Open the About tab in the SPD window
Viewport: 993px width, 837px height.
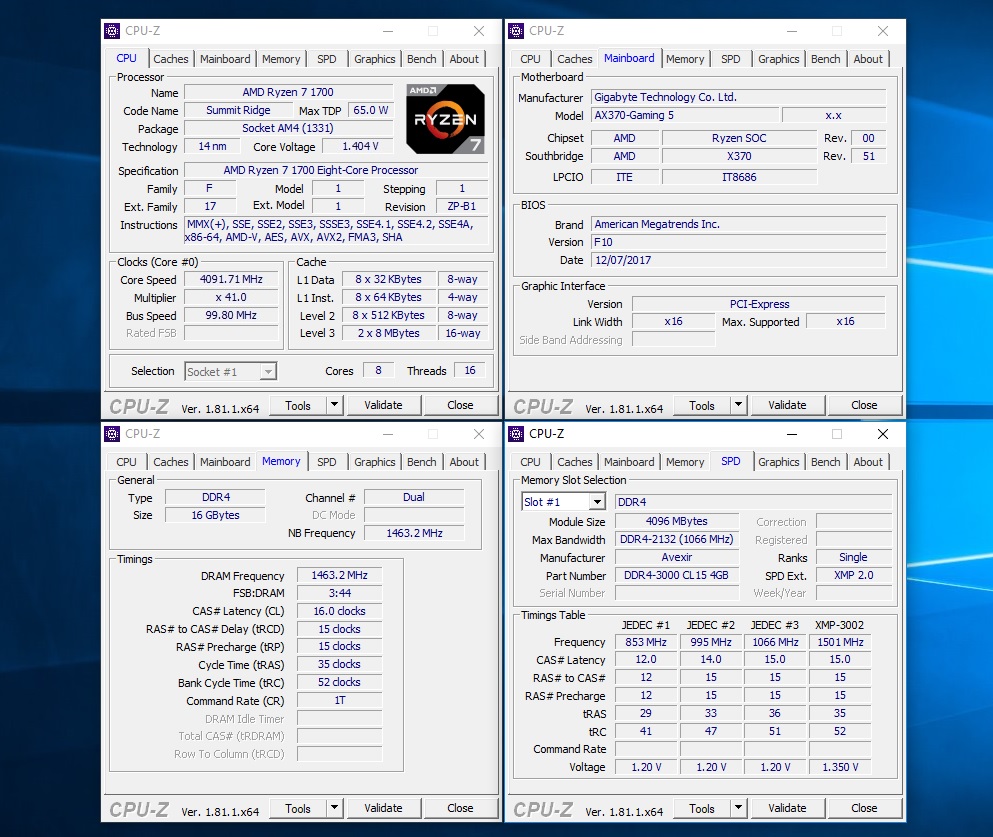(868, 462)
